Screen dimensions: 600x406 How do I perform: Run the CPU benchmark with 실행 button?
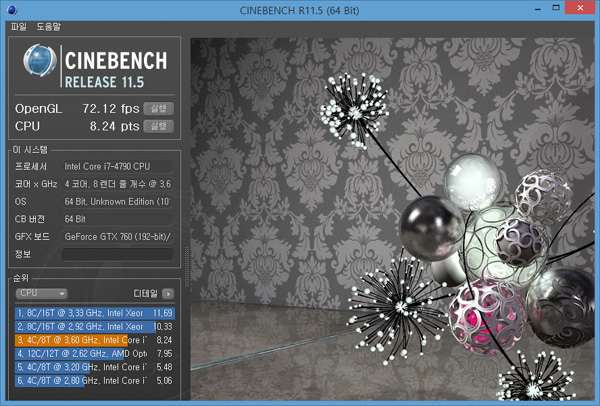158,126
